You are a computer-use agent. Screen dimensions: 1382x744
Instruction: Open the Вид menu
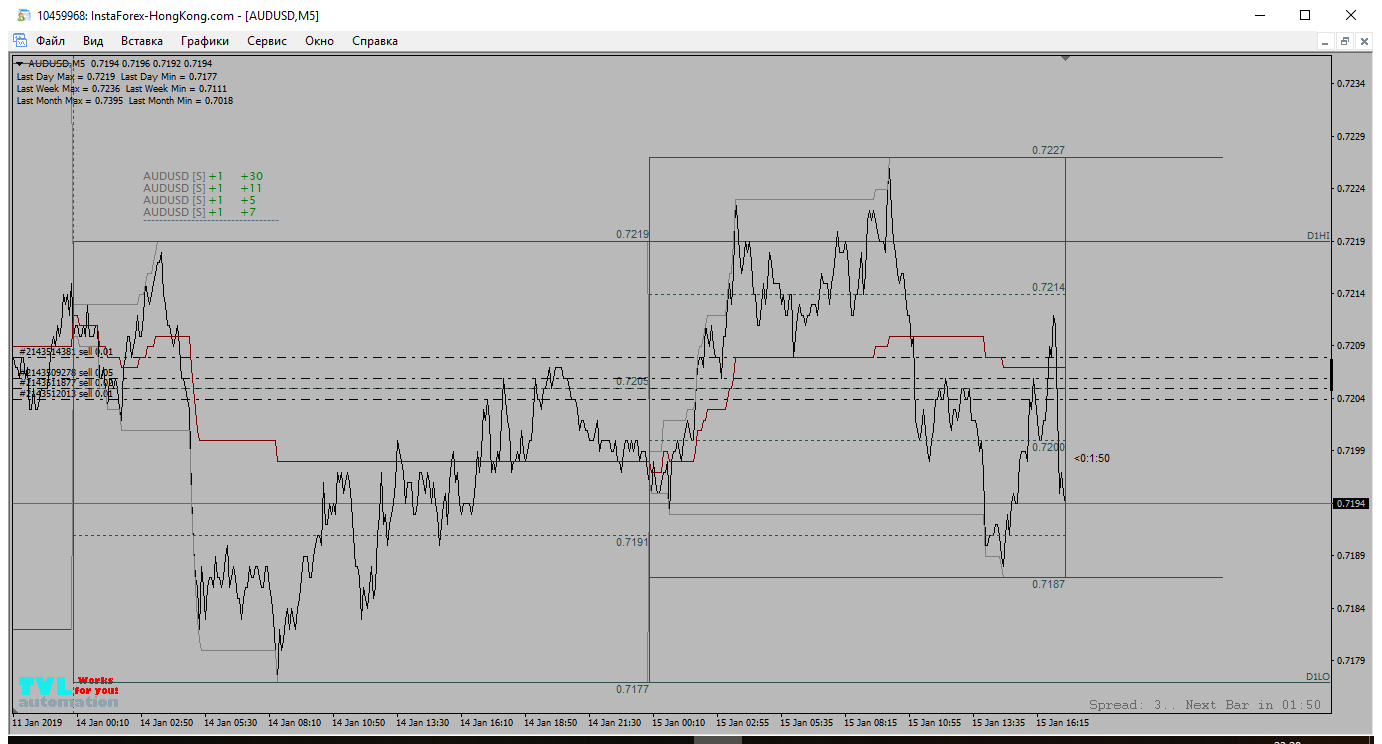[x=93, y=41]
